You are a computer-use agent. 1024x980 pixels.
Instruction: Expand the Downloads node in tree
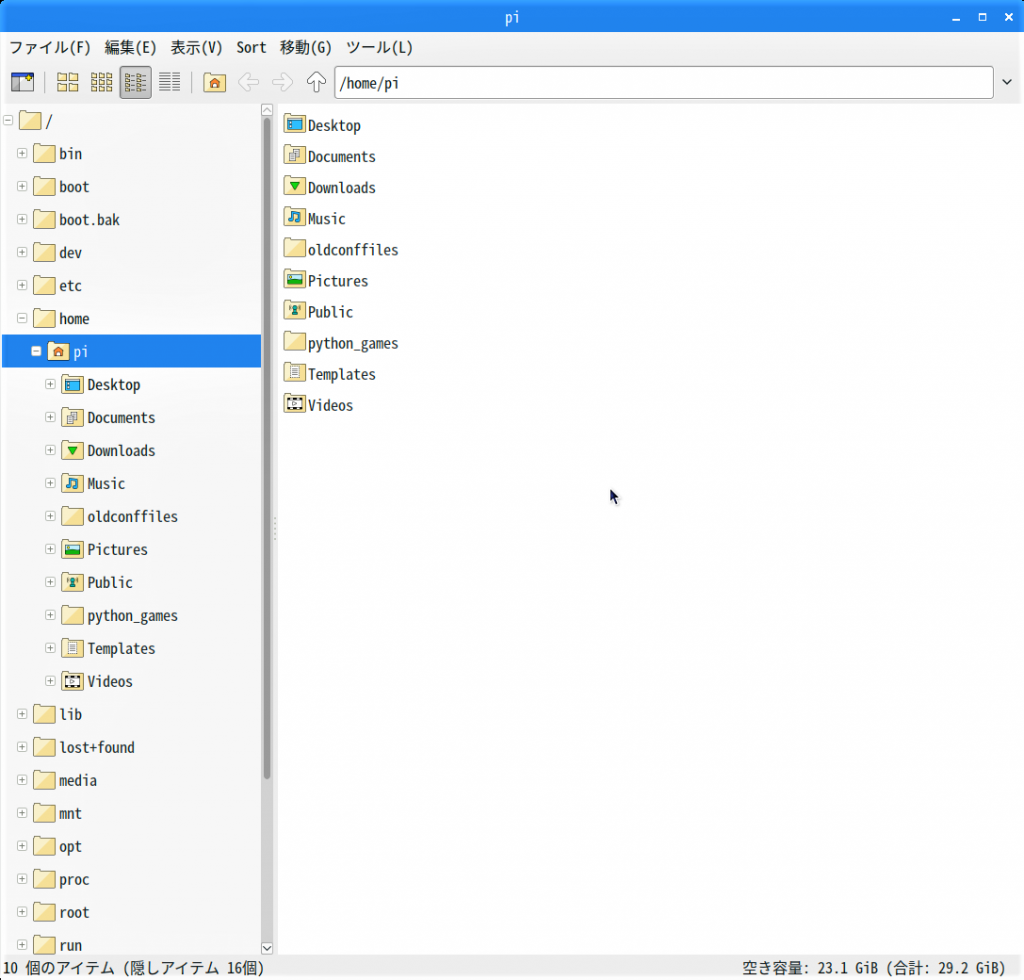point(50,450)
